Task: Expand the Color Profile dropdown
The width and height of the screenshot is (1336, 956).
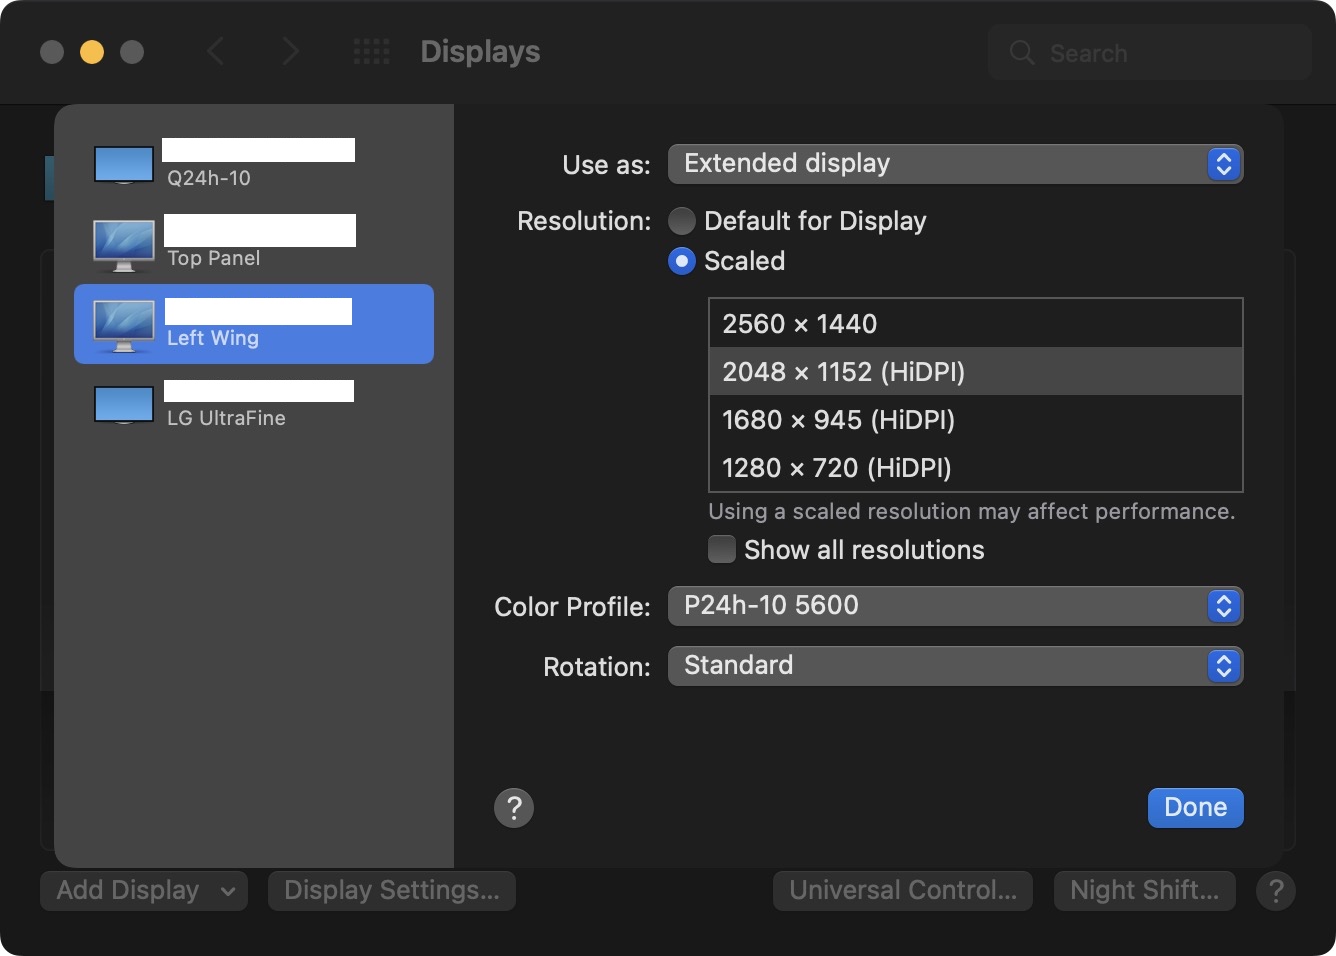Action: (955, 606)
